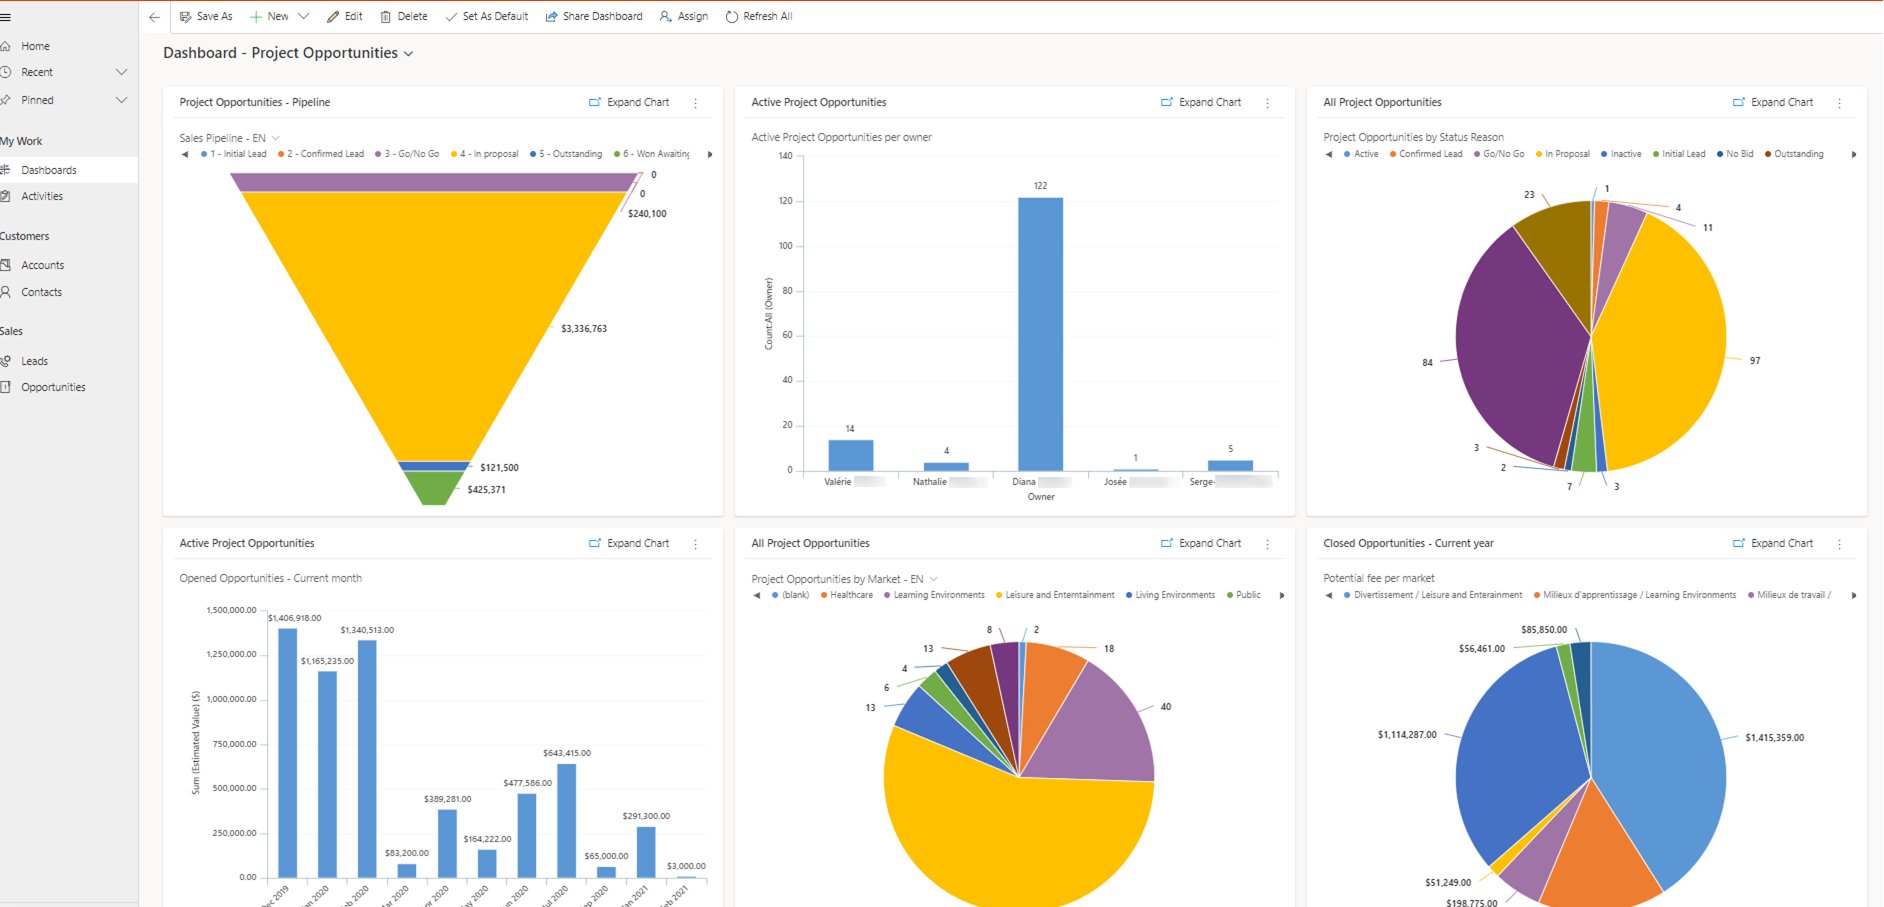Expand the New button dropdown arrow
Viewport: 1884px width, 907px height.
point(303,16)
